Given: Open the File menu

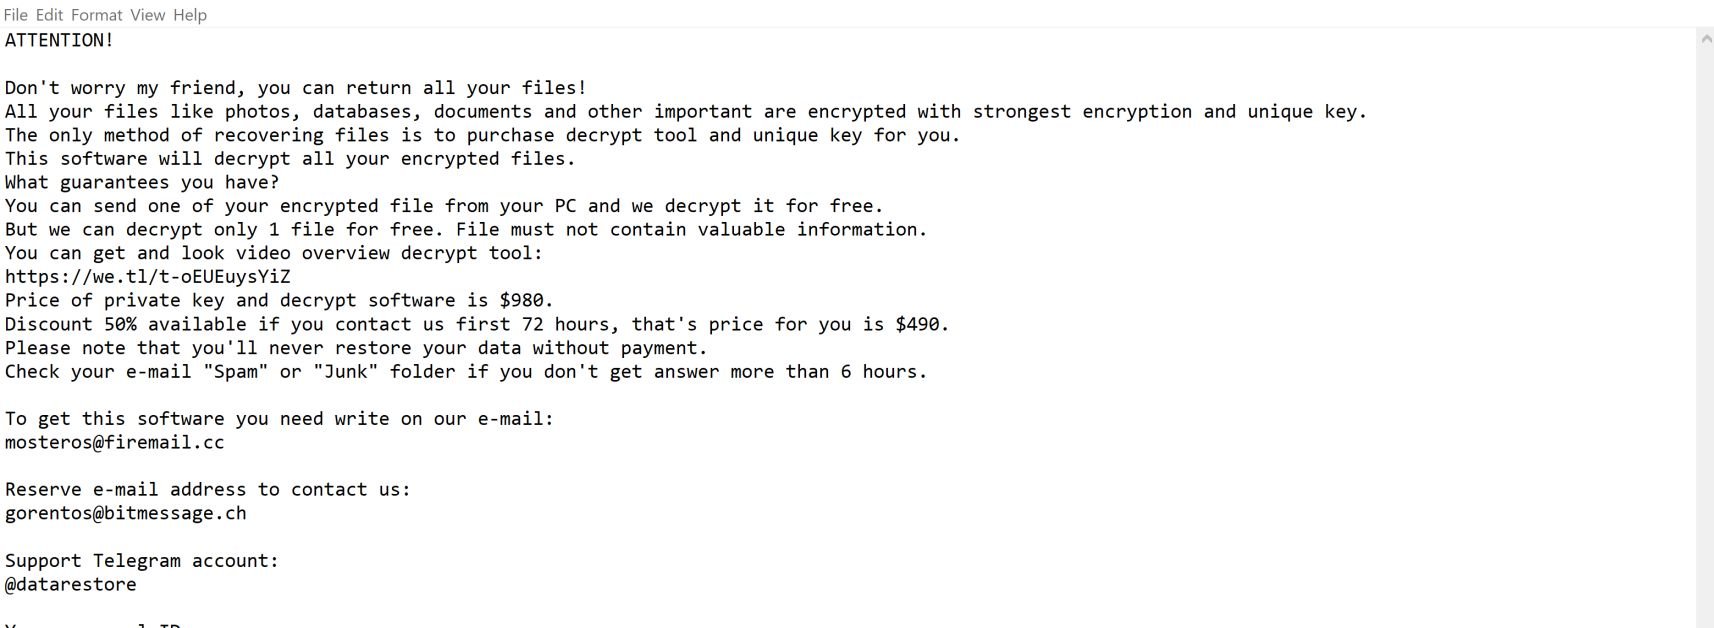Looking at the screenshot, I should 15,15.
